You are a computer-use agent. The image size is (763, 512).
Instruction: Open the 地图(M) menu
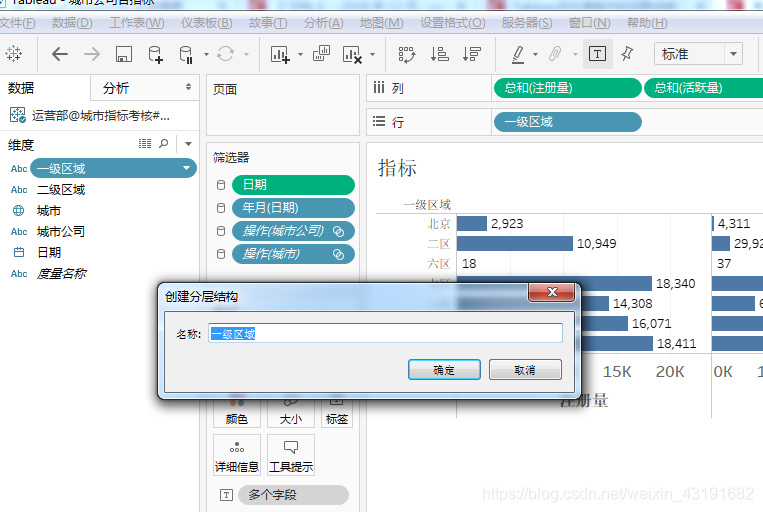click(382, 23)
